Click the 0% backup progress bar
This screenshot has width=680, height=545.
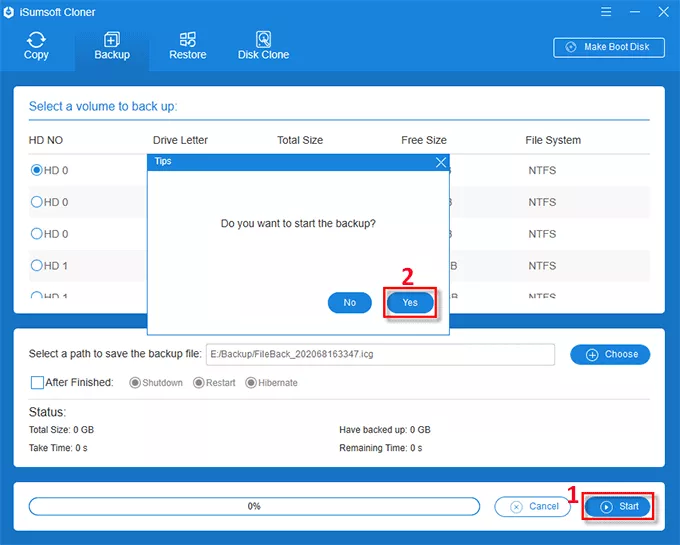[254, 506]
